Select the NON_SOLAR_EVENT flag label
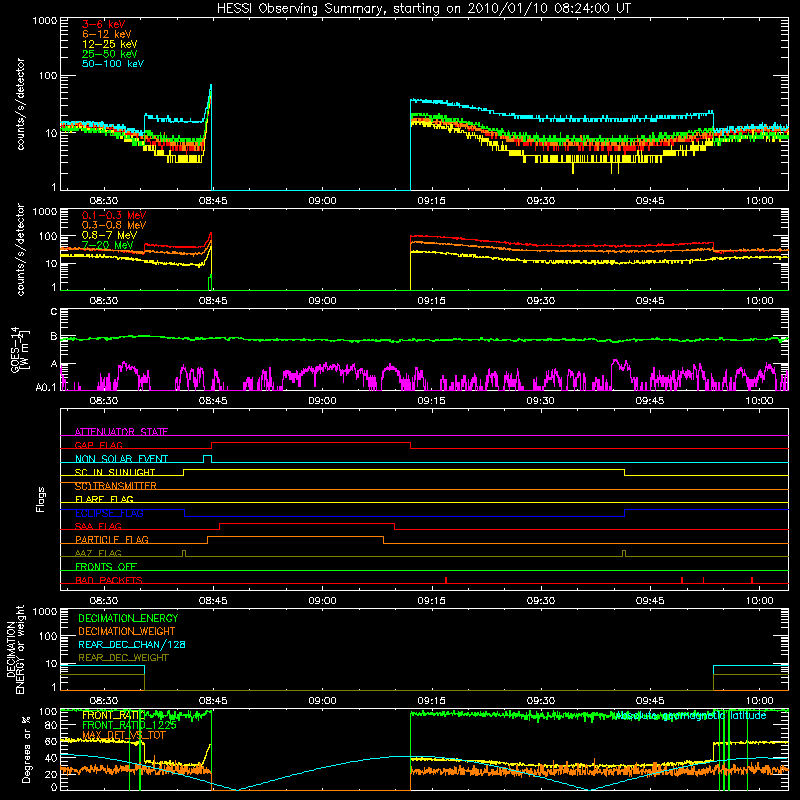800x800 pixels. 121,459
